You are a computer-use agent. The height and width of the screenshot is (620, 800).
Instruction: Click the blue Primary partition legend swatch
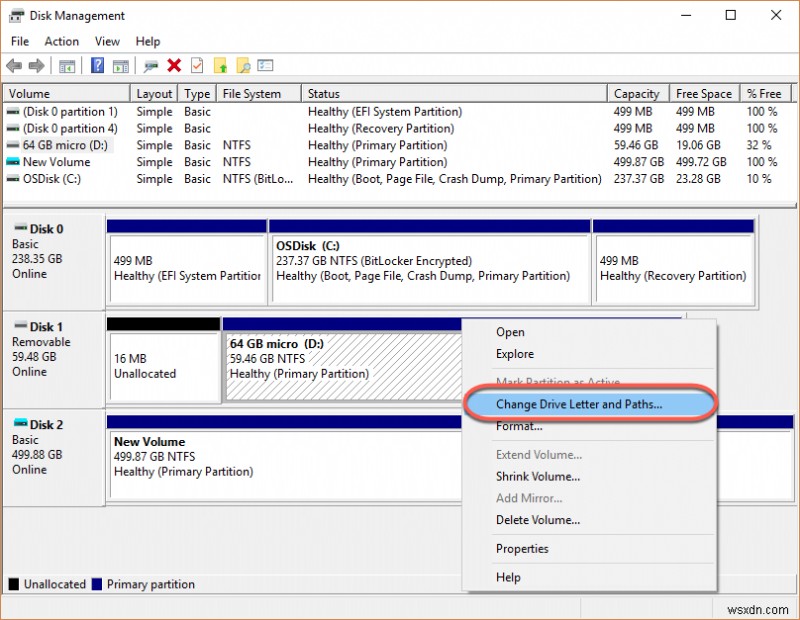click(96, 584)
